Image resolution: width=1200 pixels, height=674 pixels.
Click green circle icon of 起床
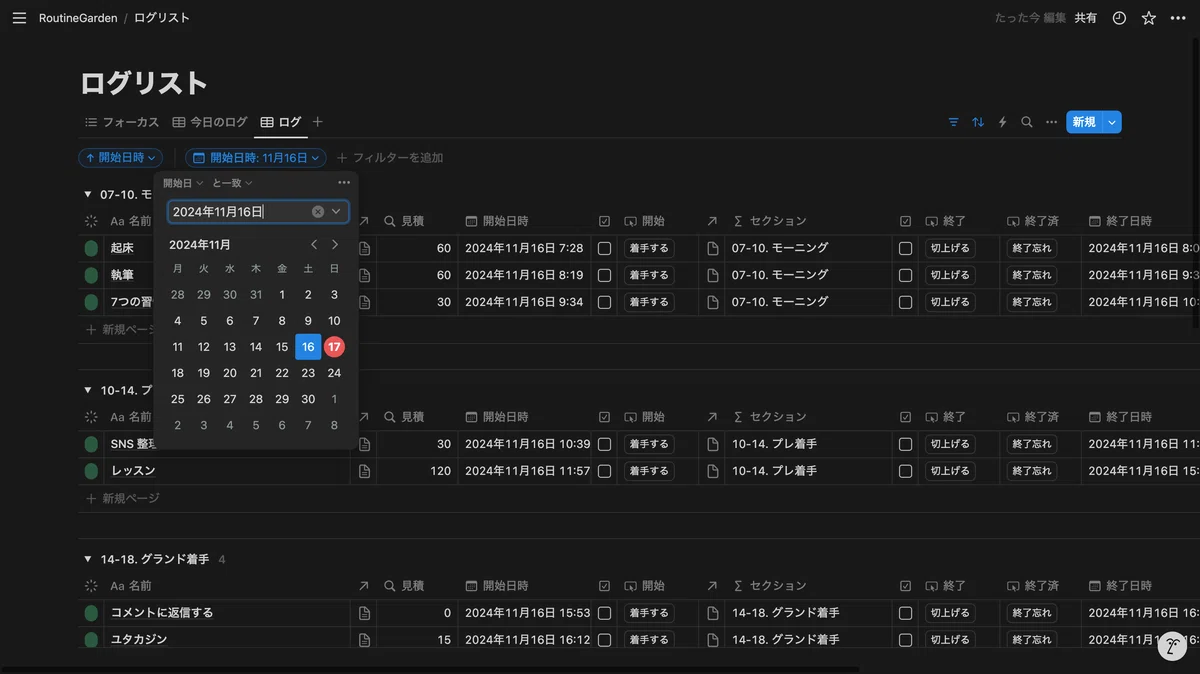point(91,248)
